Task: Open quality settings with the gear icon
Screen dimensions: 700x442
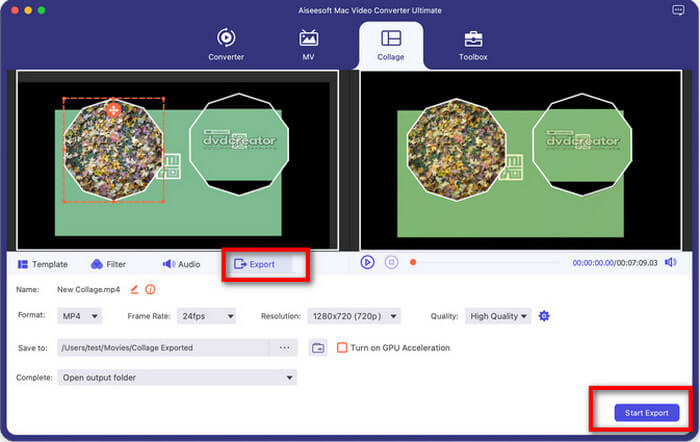Action: [544, 316]
